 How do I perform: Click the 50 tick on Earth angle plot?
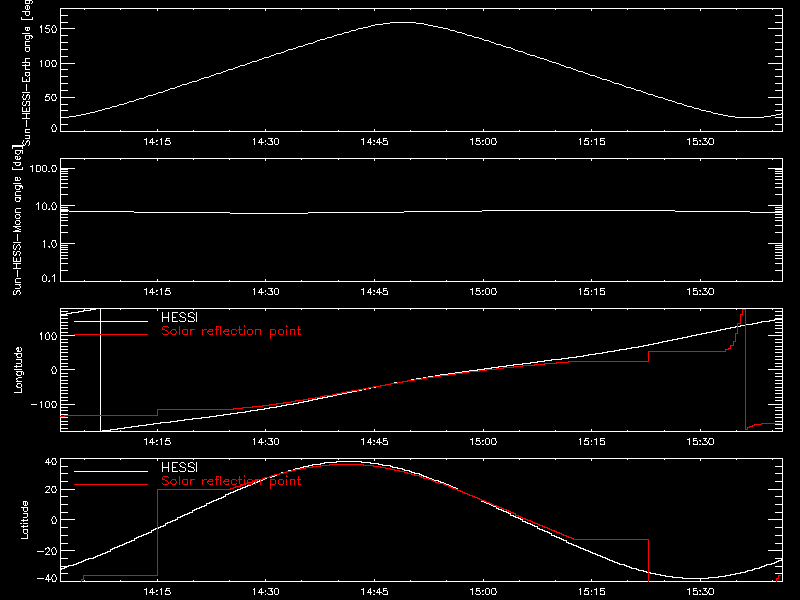(x=51, y=97)
